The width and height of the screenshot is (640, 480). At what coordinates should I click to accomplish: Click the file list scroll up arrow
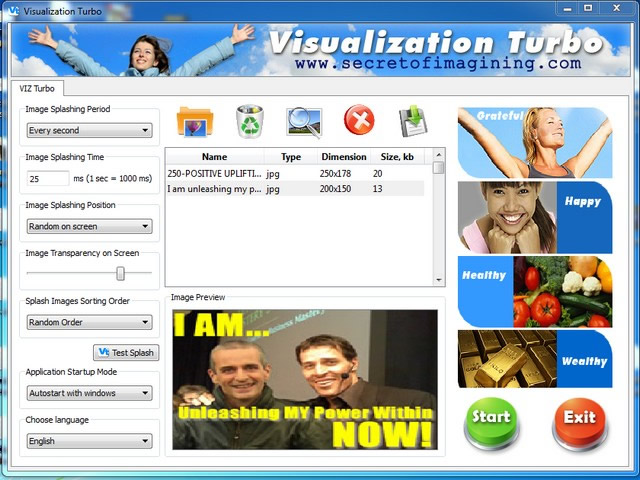pos(439,155)
